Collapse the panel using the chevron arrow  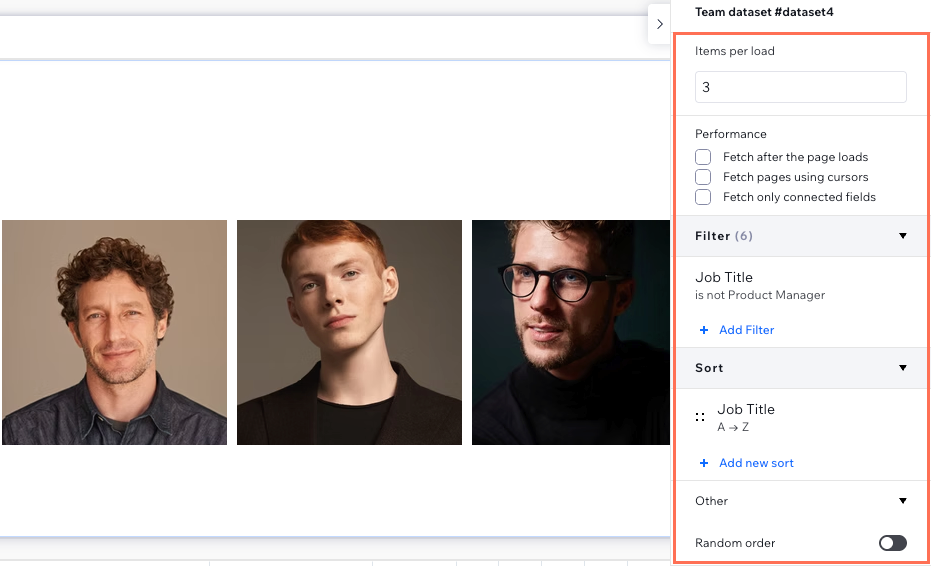tap(659, 24)
